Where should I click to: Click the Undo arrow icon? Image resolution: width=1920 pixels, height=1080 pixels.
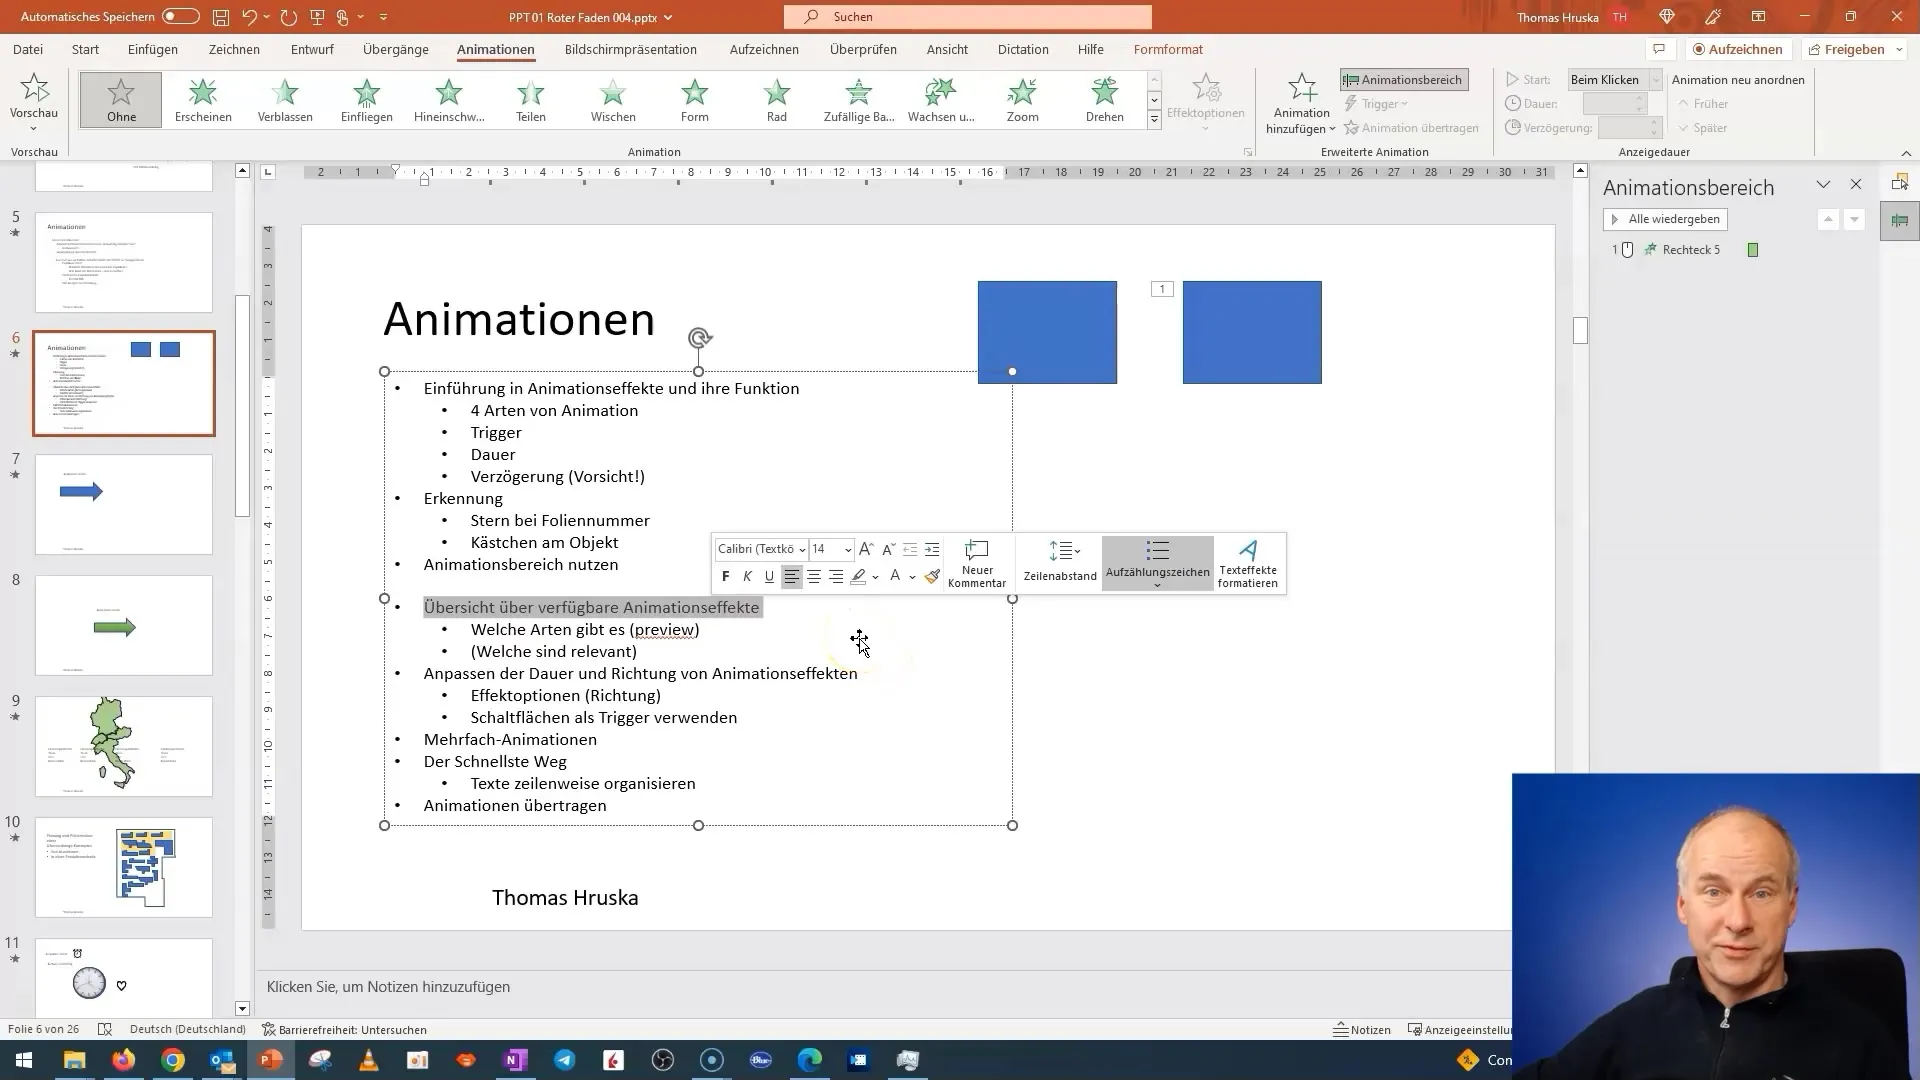tap(250, 17)
